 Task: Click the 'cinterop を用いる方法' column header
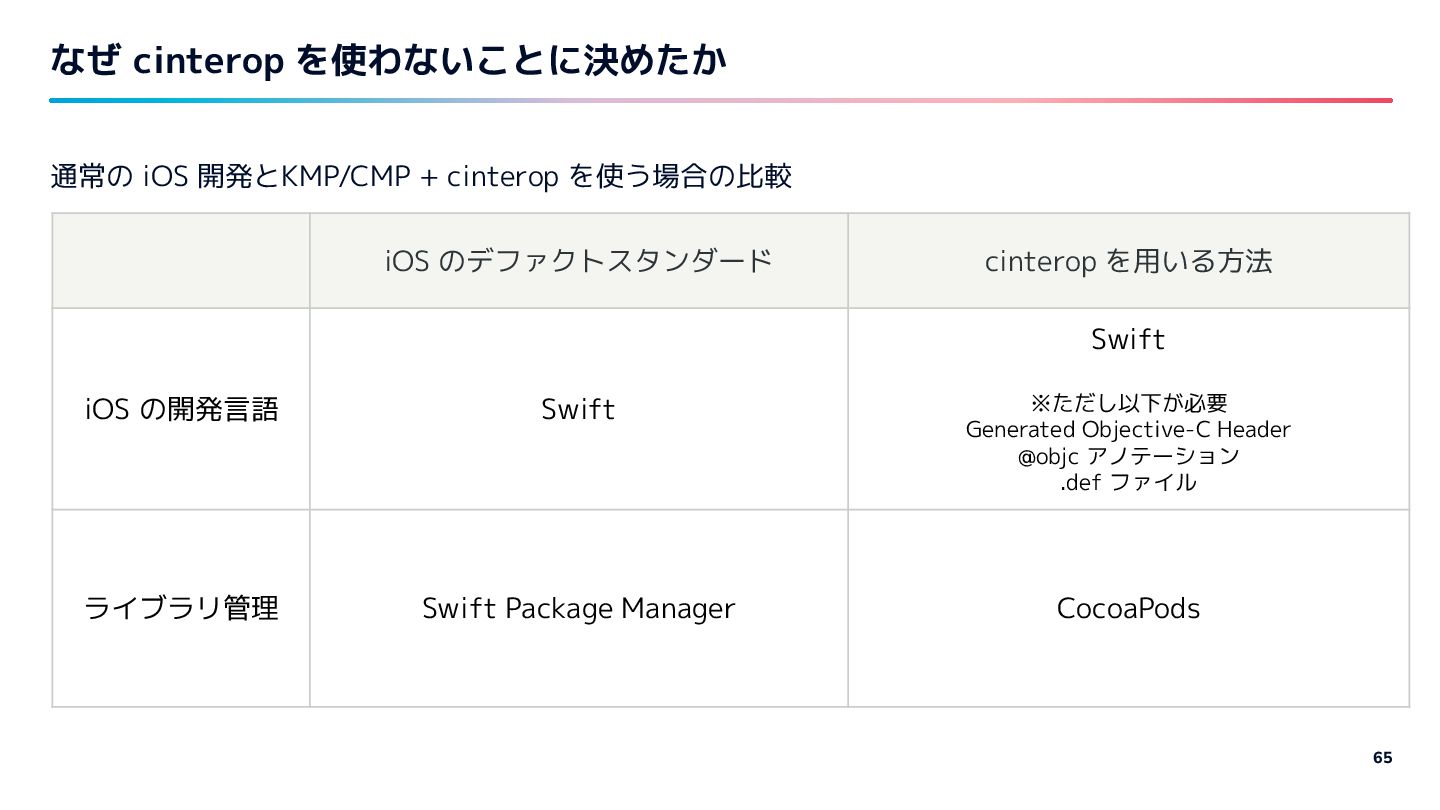1128,261
